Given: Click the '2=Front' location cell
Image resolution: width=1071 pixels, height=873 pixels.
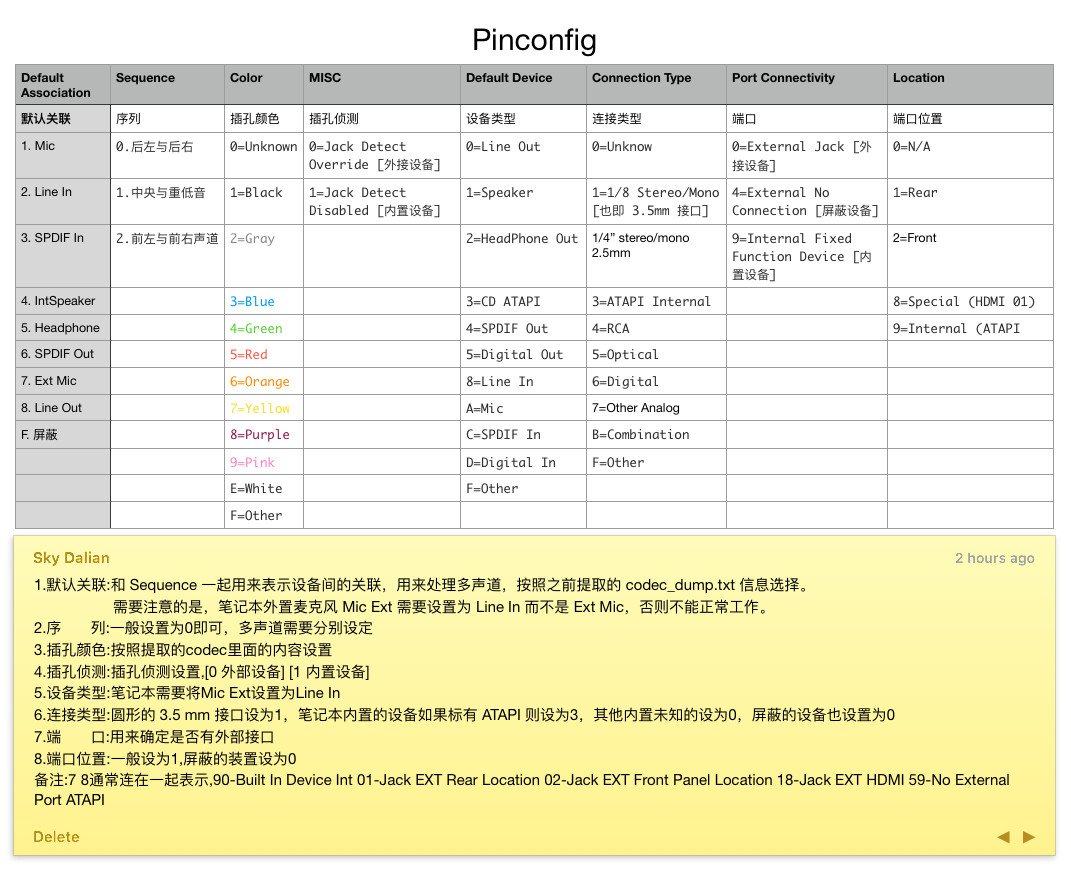Looking at the screenshot, I should tap(971, 256).
